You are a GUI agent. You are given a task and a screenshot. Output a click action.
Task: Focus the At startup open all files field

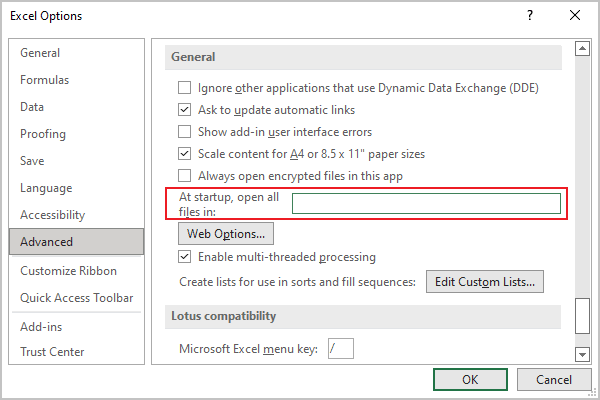pos(426,203)
